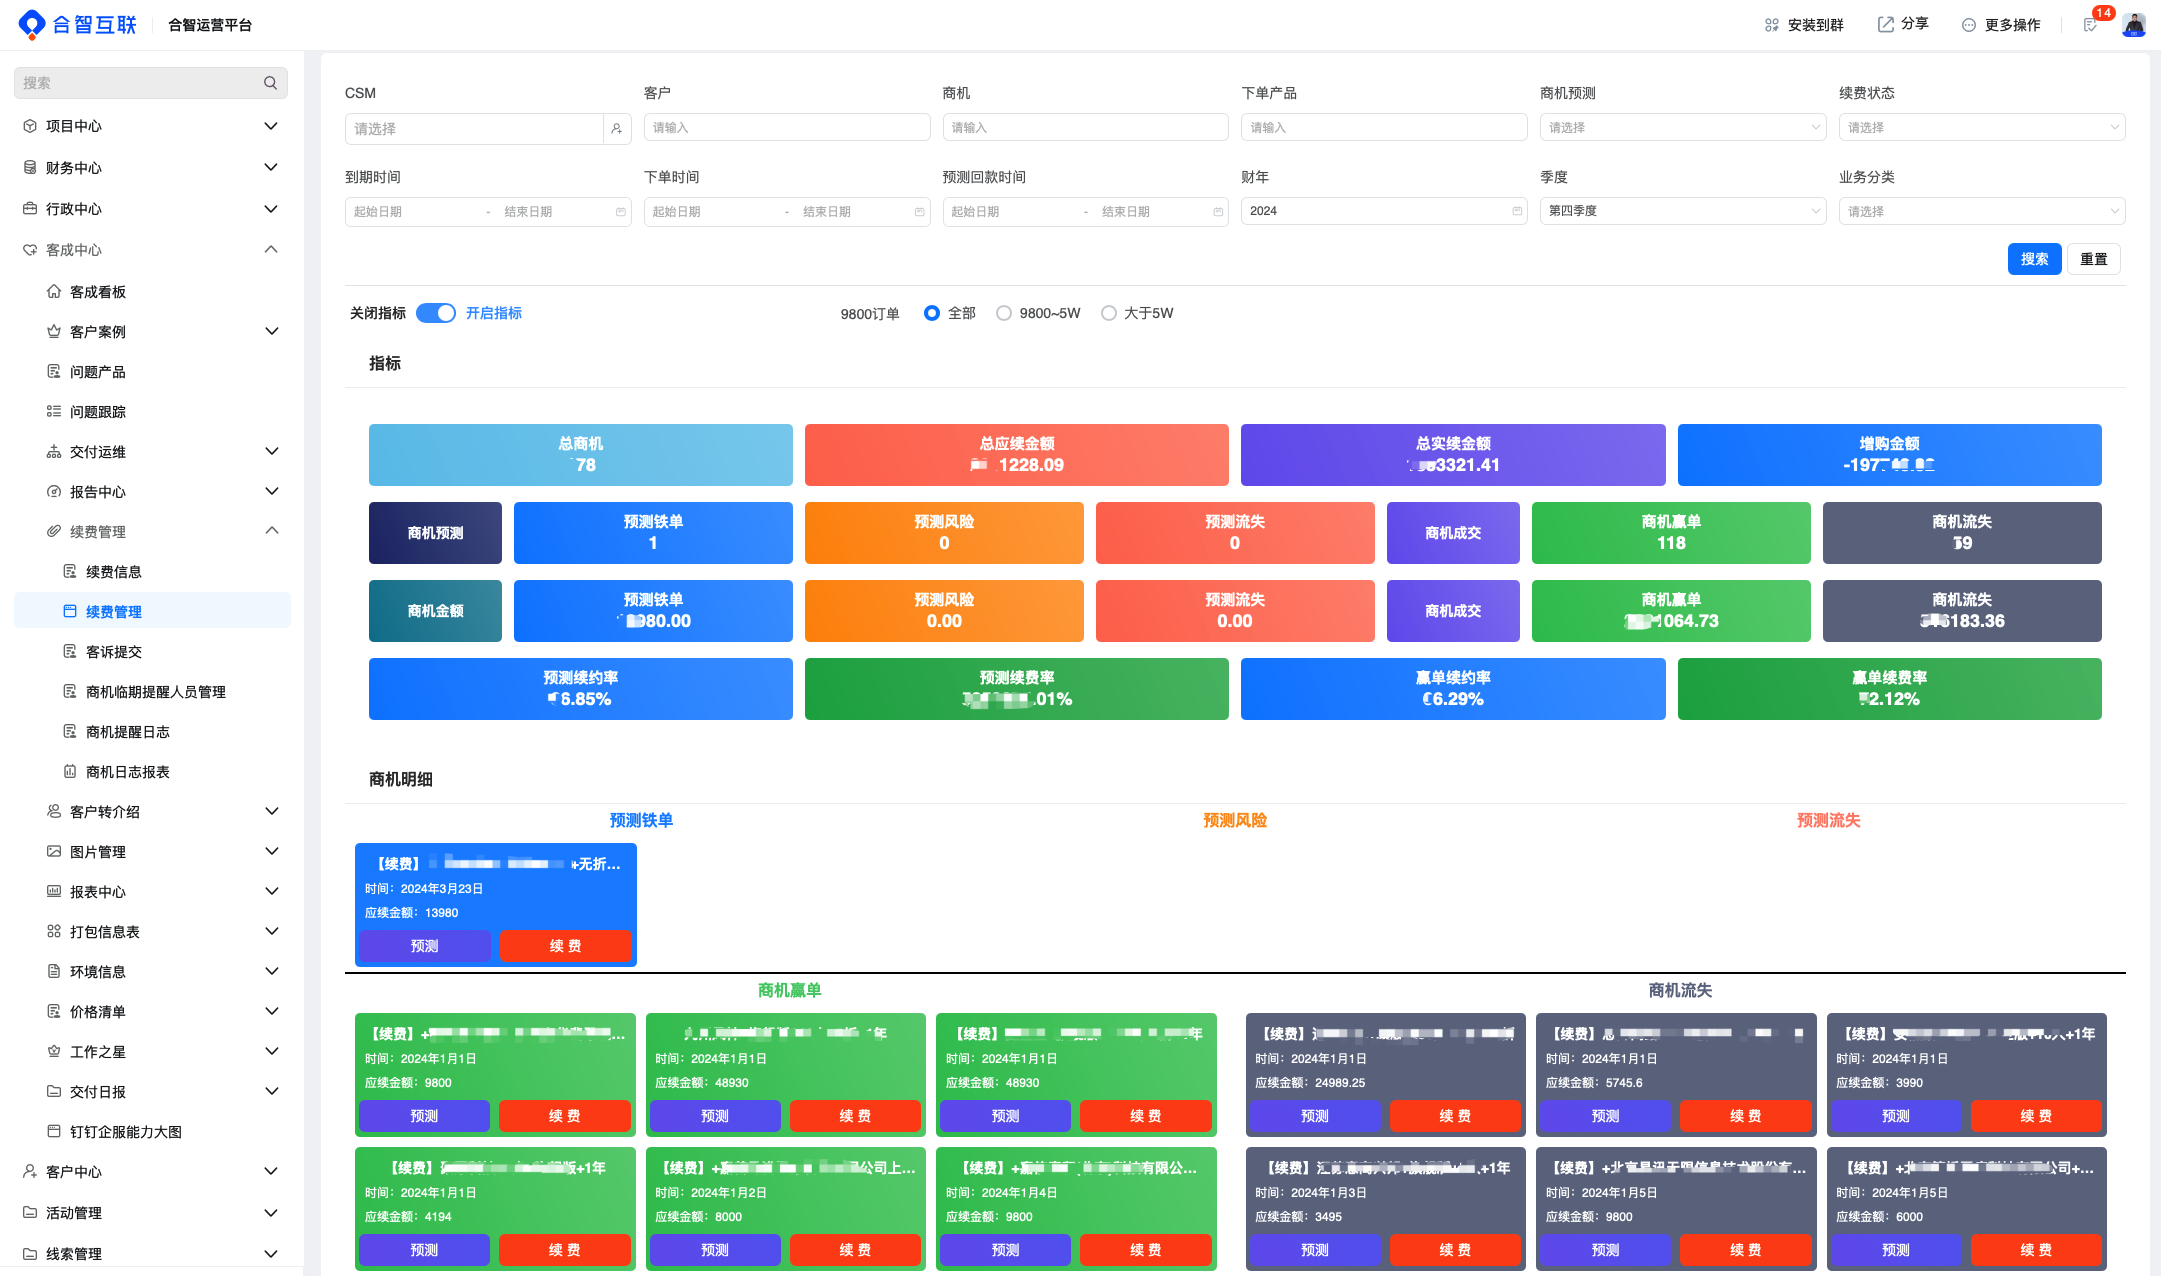
Task: Click the 总应续金额 red metric card
Action: pos(1016,455)
